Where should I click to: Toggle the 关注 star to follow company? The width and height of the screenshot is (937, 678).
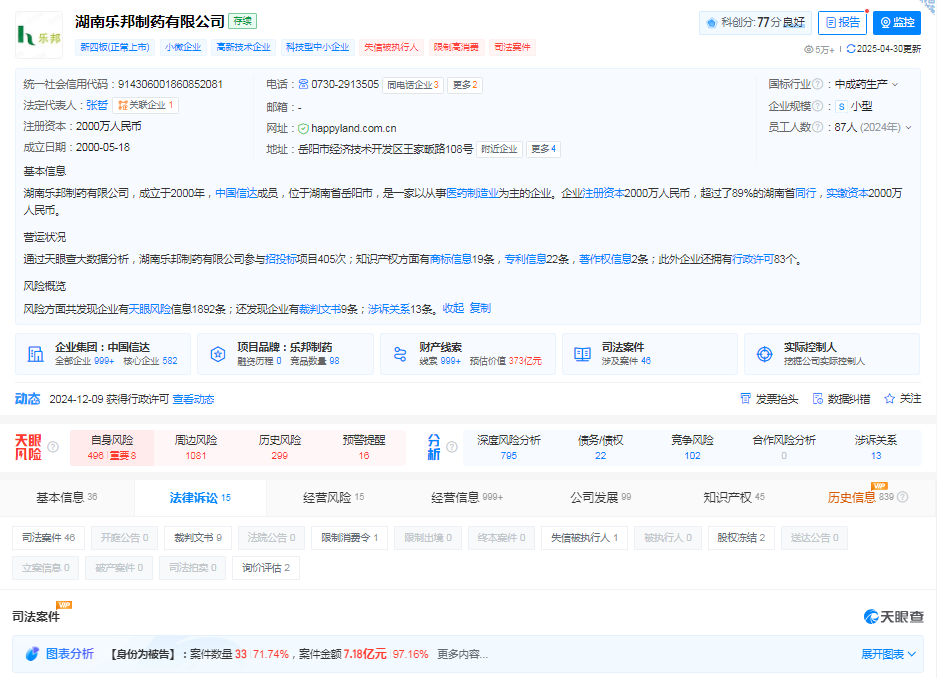coord(889,398)
